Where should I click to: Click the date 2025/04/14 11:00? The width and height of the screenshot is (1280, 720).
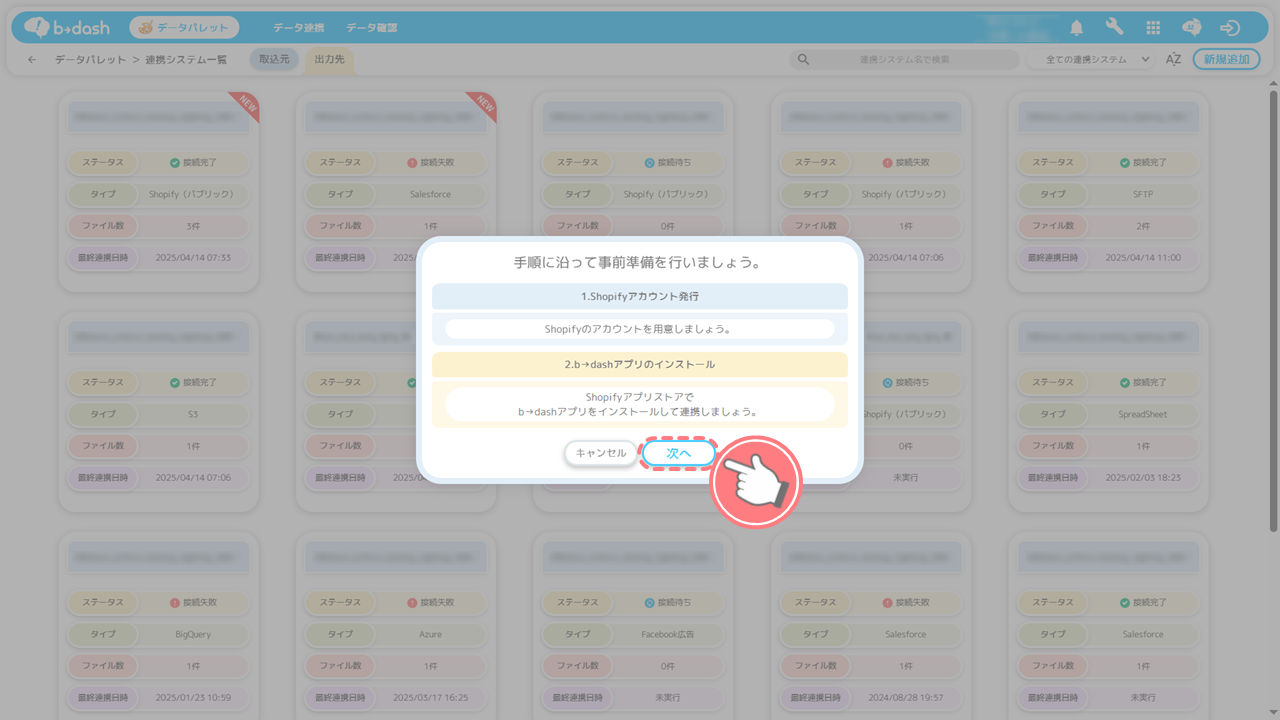point(1142,257)
